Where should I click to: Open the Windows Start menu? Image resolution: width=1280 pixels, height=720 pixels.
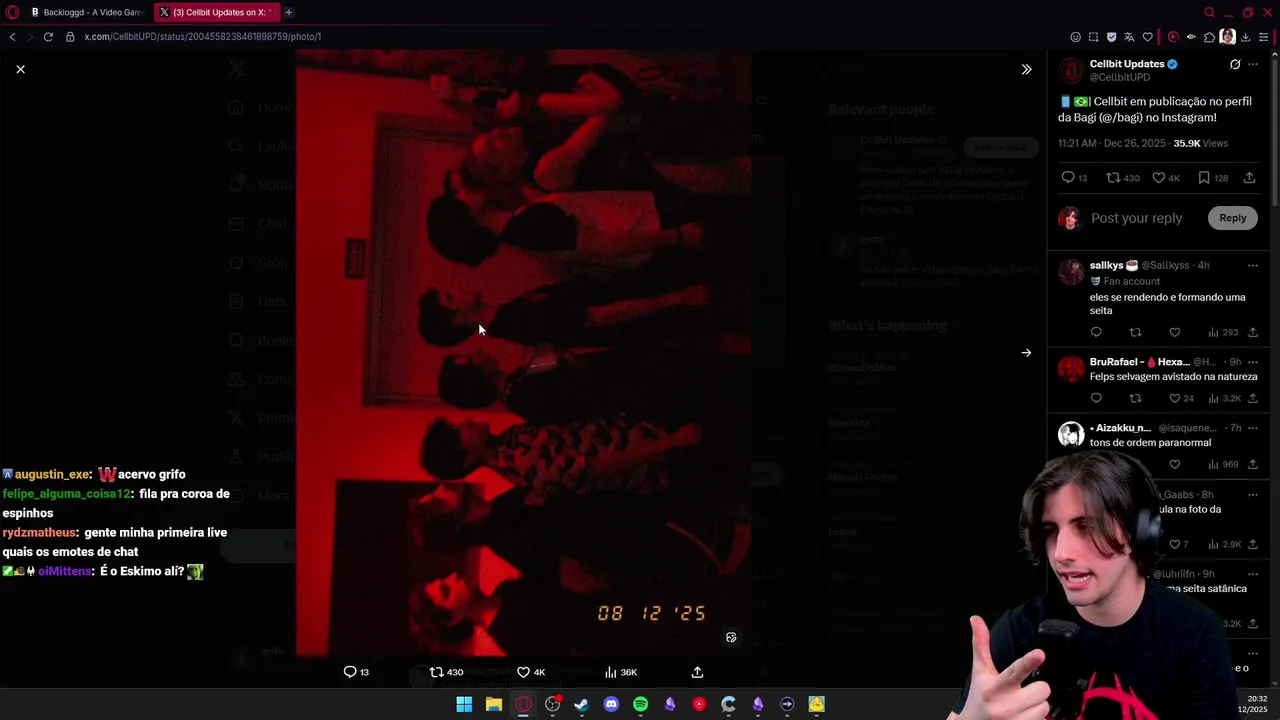tap(464, 704)
